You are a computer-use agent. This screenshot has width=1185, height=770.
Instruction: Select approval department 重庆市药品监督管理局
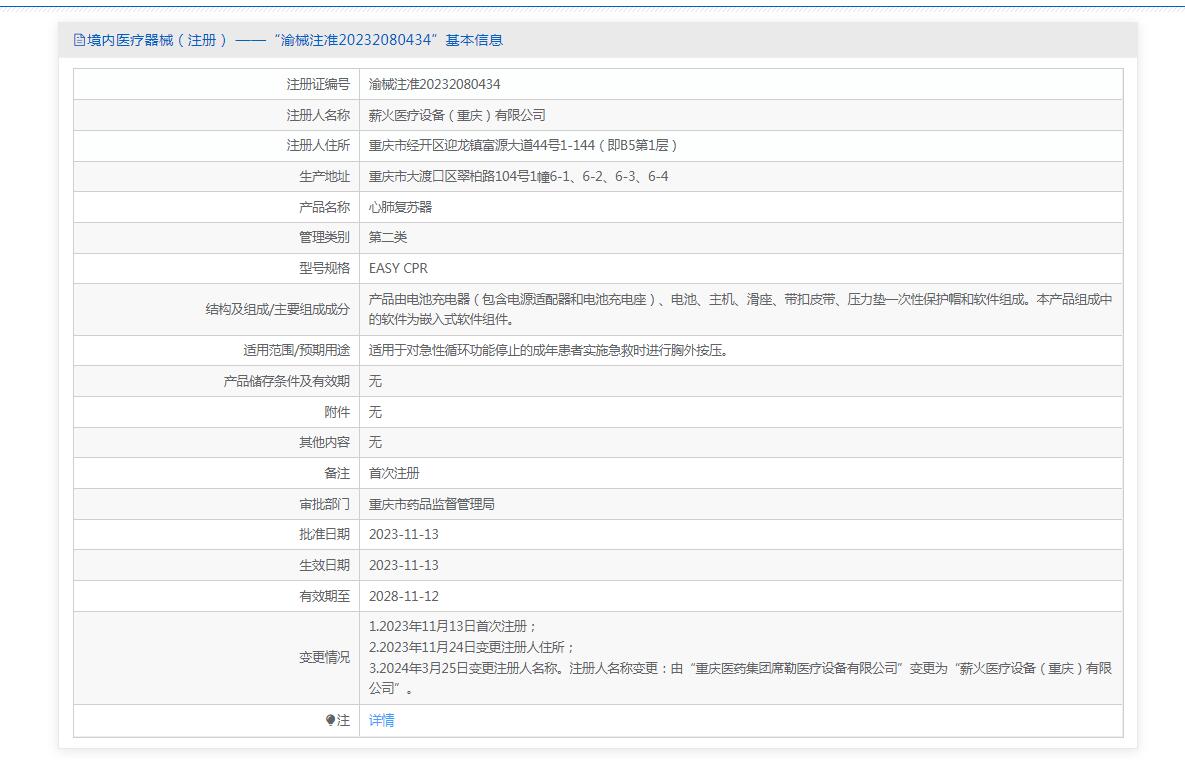coord(431,504)
